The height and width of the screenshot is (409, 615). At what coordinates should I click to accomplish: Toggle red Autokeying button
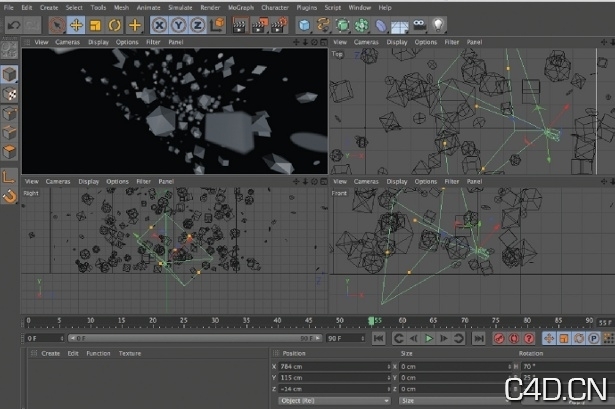[x=514, y=338]
